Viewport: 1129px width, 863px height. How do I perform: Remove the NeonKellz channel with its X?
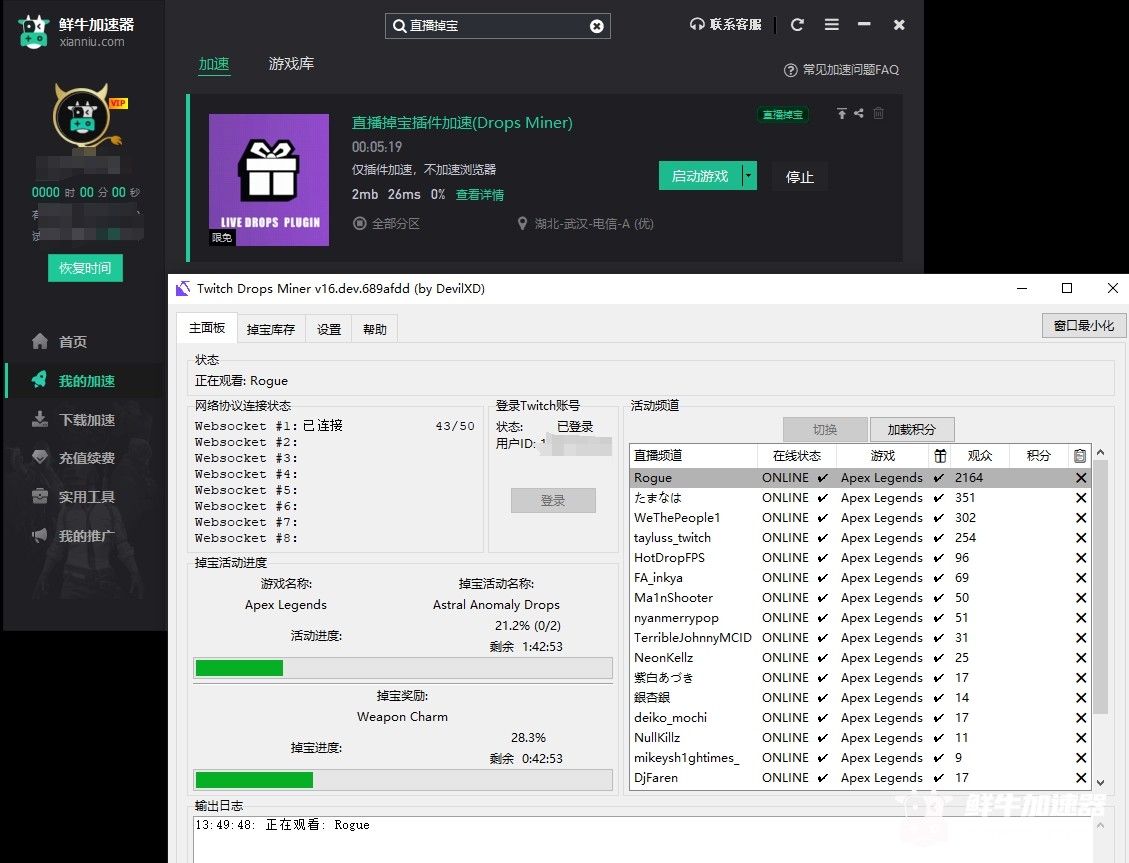pos(1081,658)
